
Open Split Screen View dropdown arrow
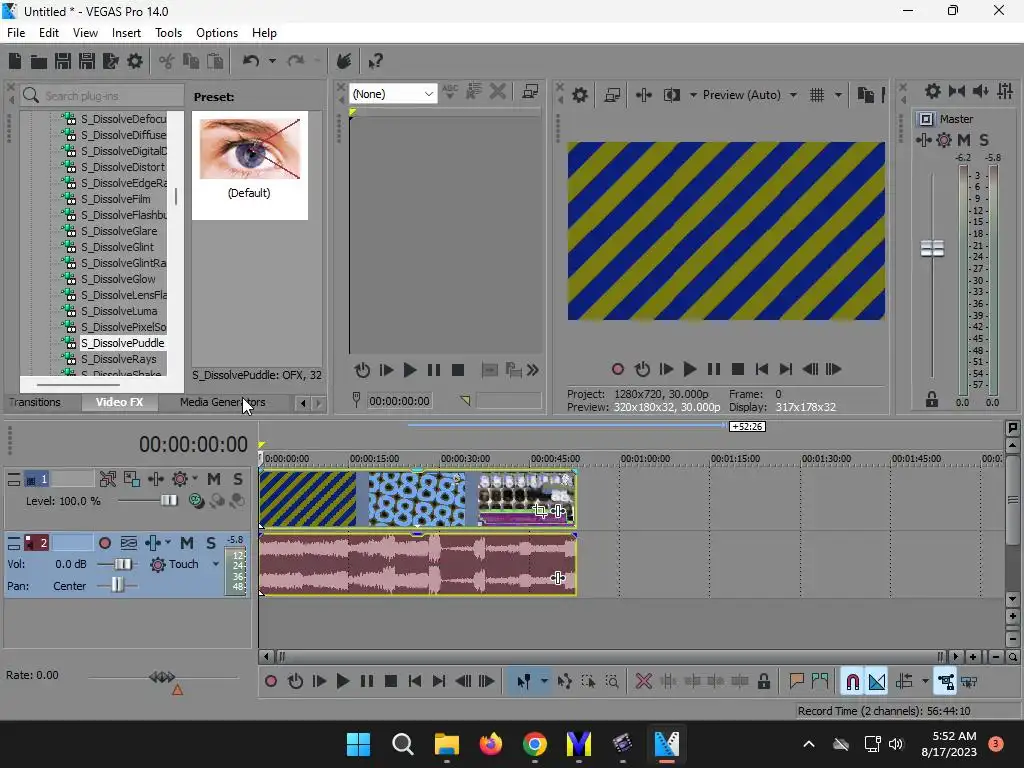click(693, 95)
